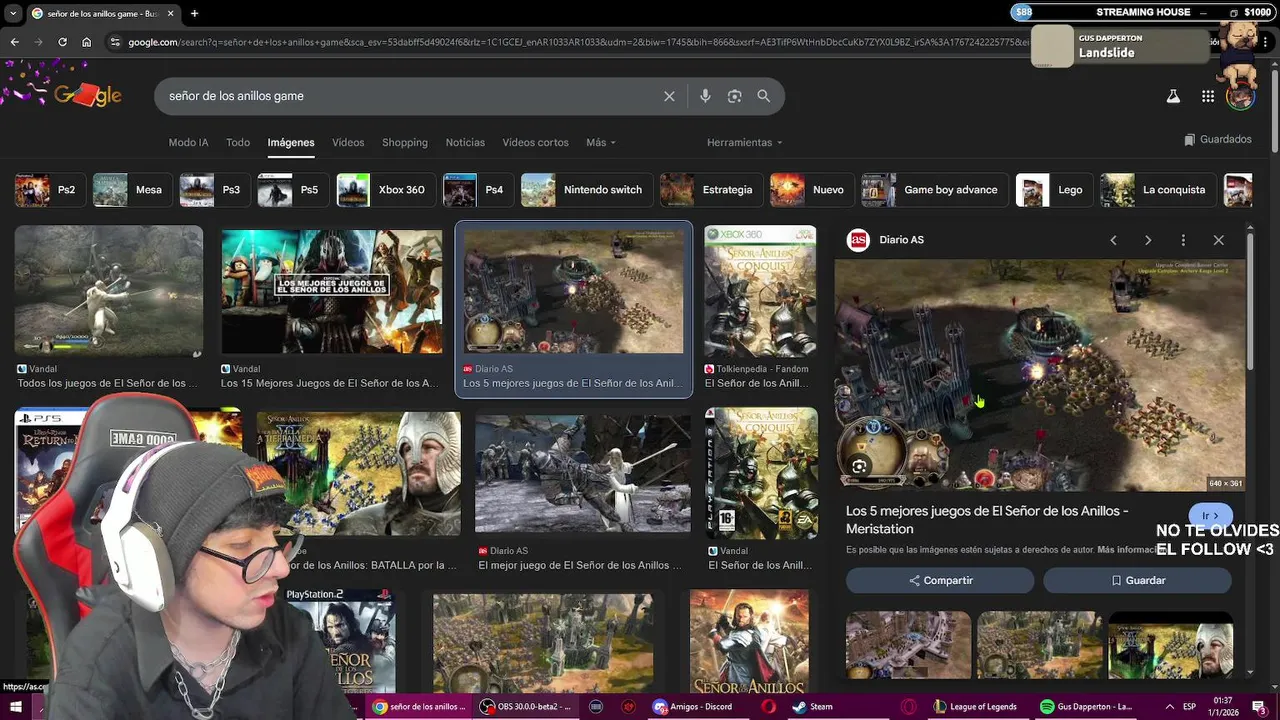
Task: Click the Compartir button
Action: [940, 580]
